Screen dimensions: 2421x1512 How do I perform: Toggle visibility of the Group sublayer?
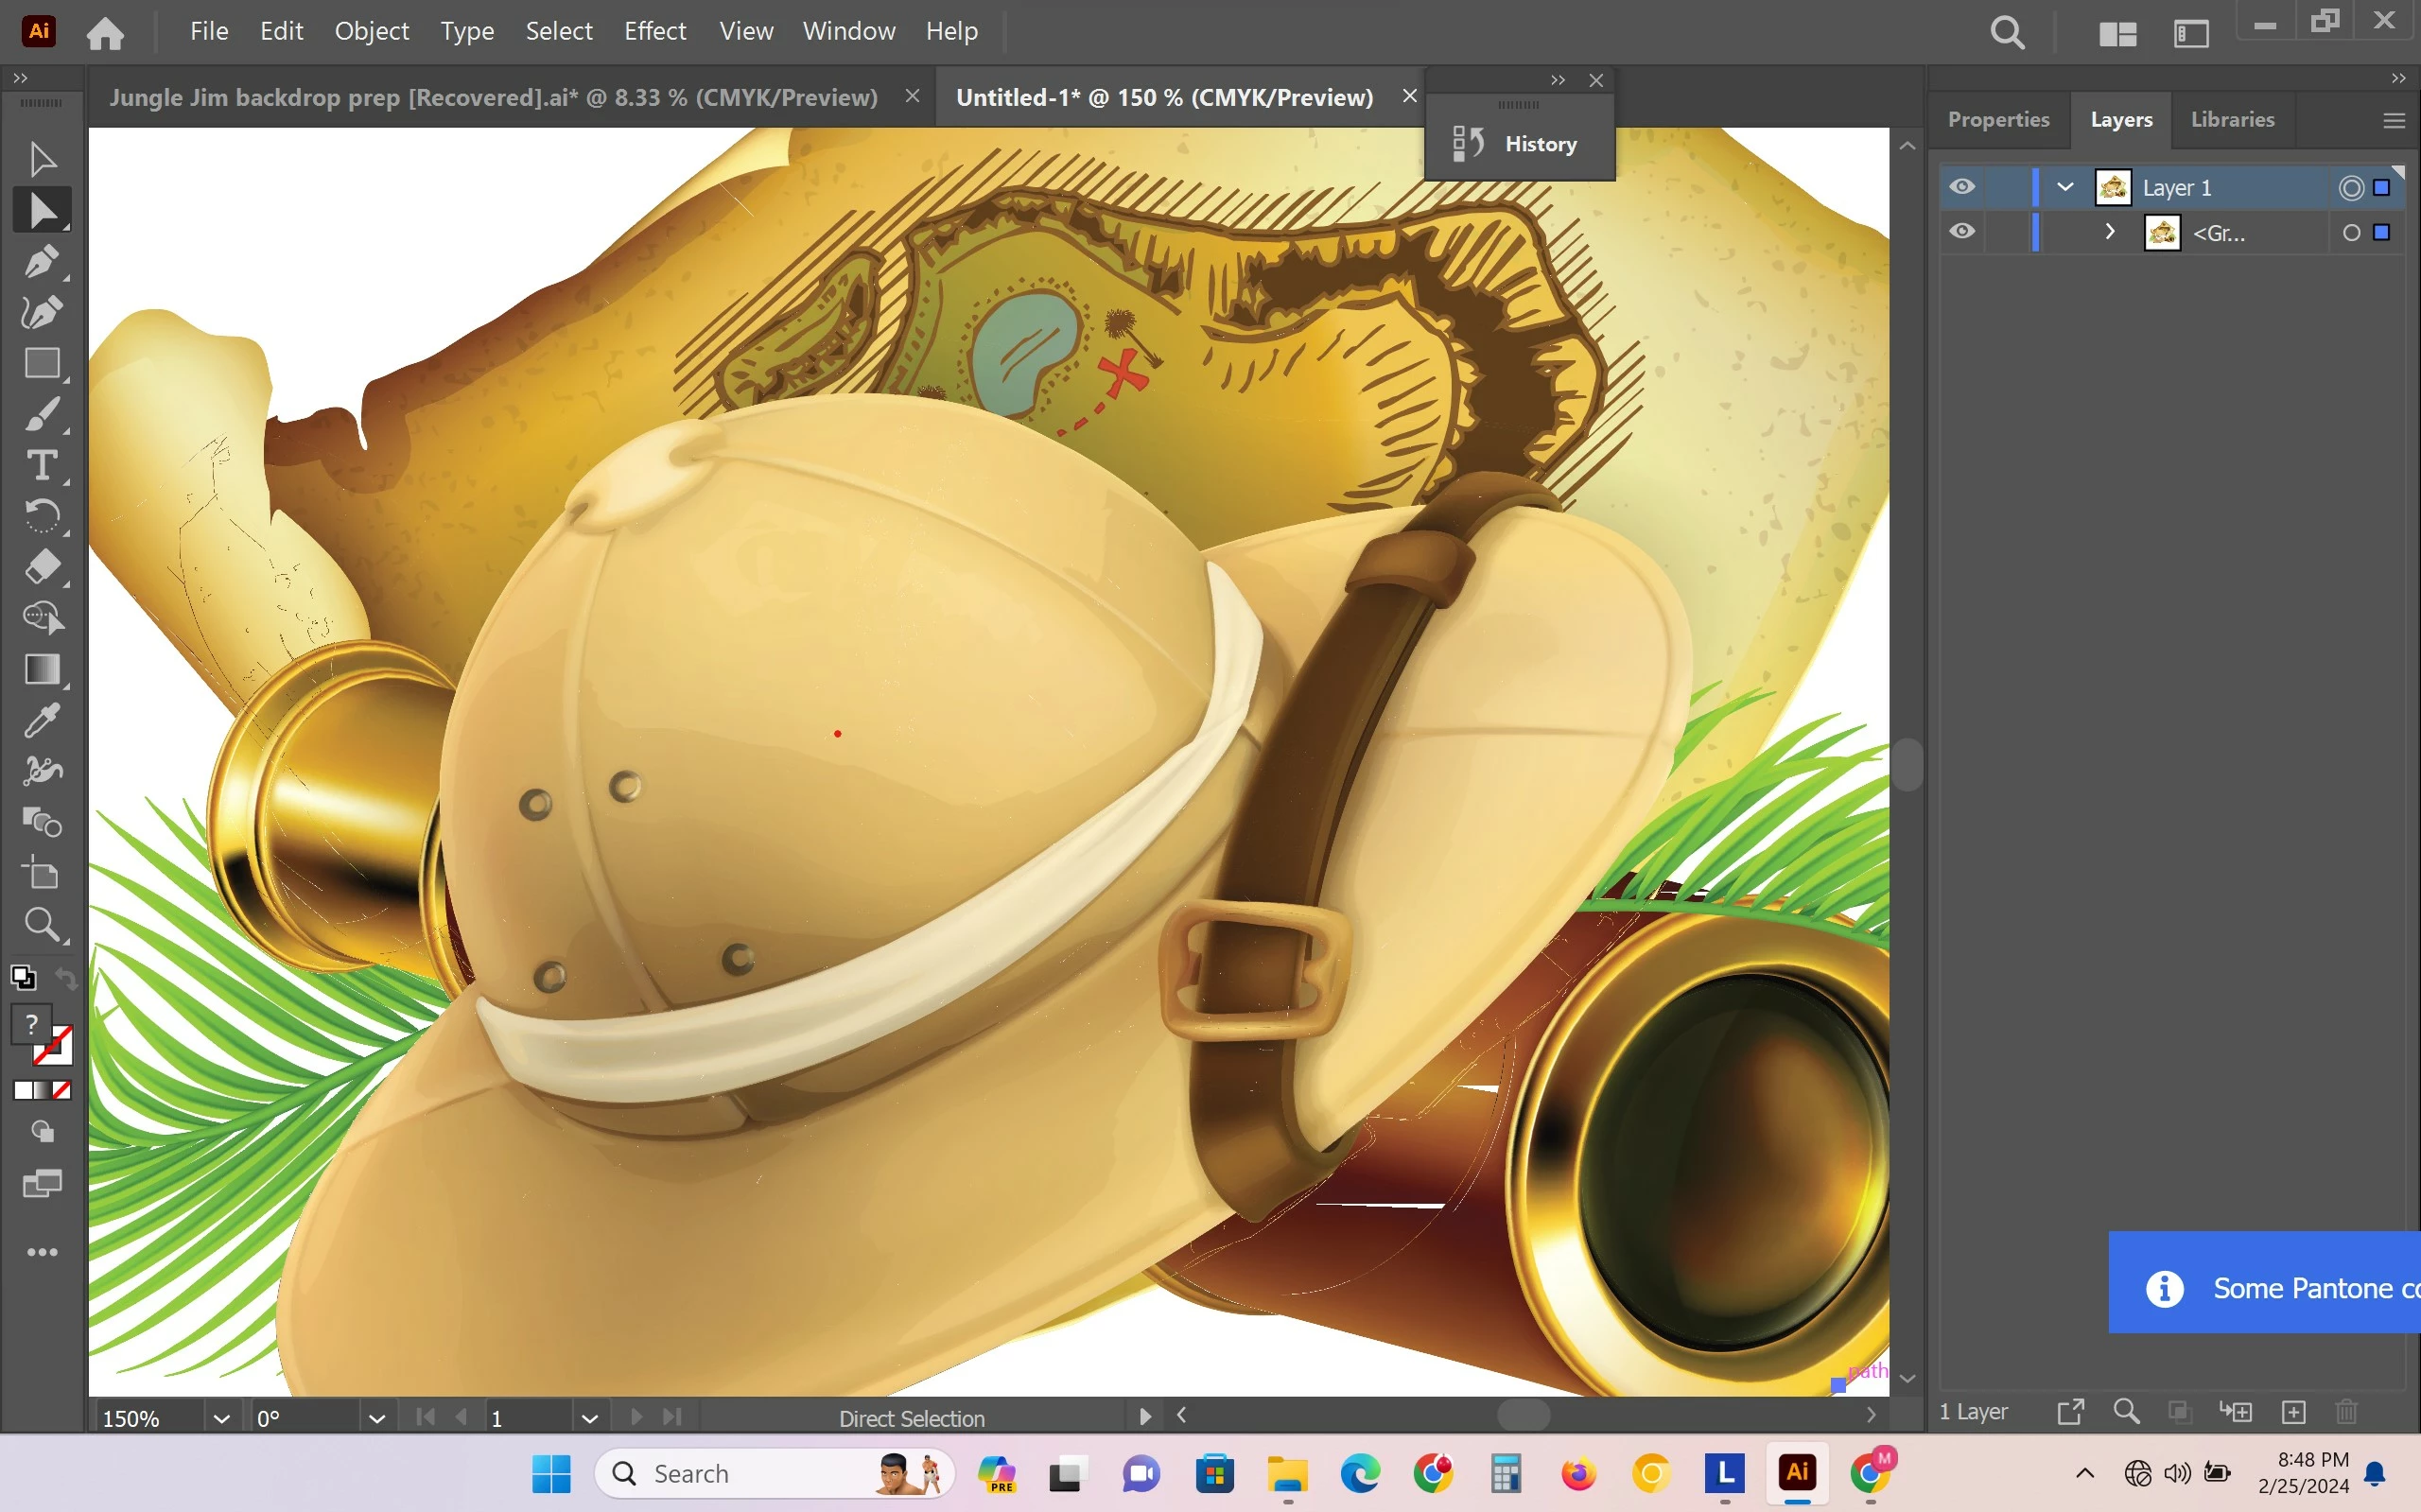1962,232
